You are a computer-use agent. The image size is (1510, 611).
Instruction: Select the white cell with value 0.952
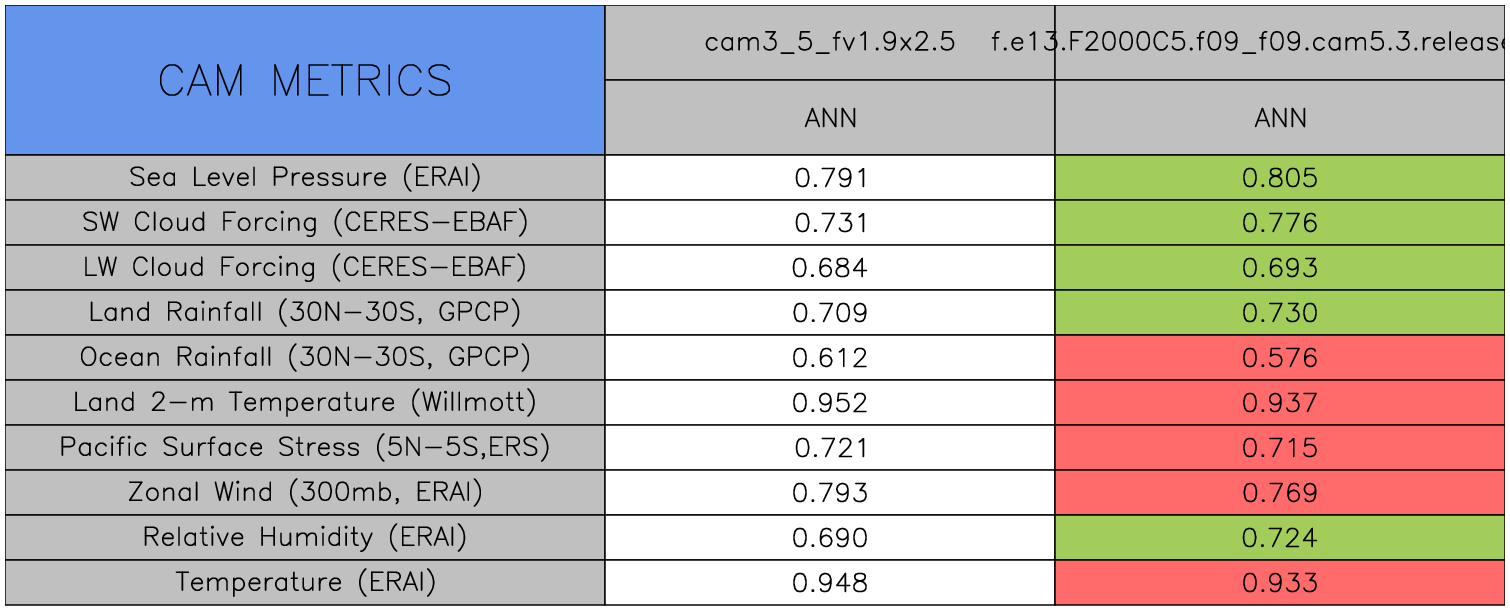(830, 403)
